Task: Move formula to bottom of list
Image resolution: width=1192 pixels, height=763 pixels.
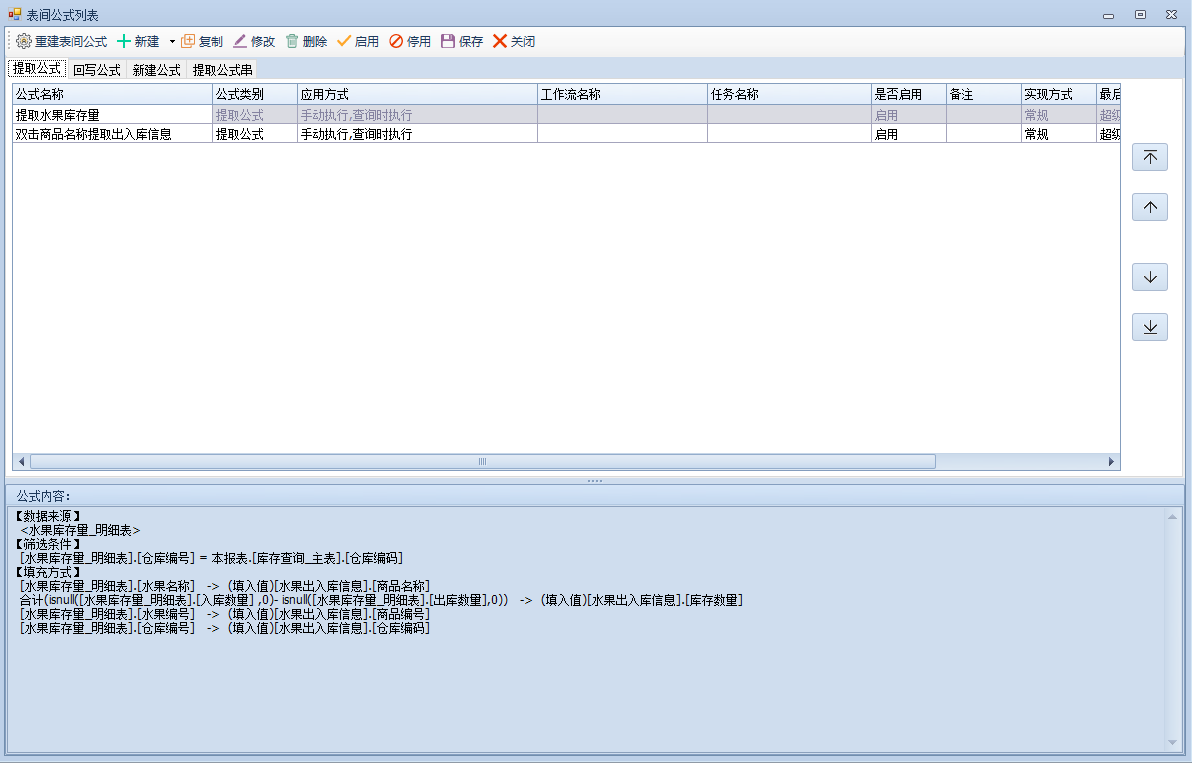Action: (1150, 327)
